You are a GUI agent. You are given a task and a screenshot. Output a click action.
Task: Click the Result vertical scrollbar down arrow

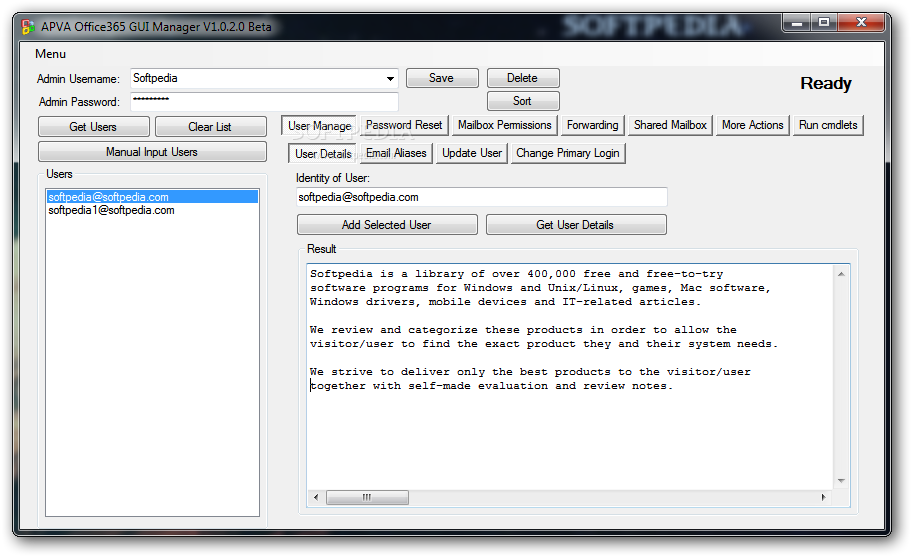tap(841, 481)
